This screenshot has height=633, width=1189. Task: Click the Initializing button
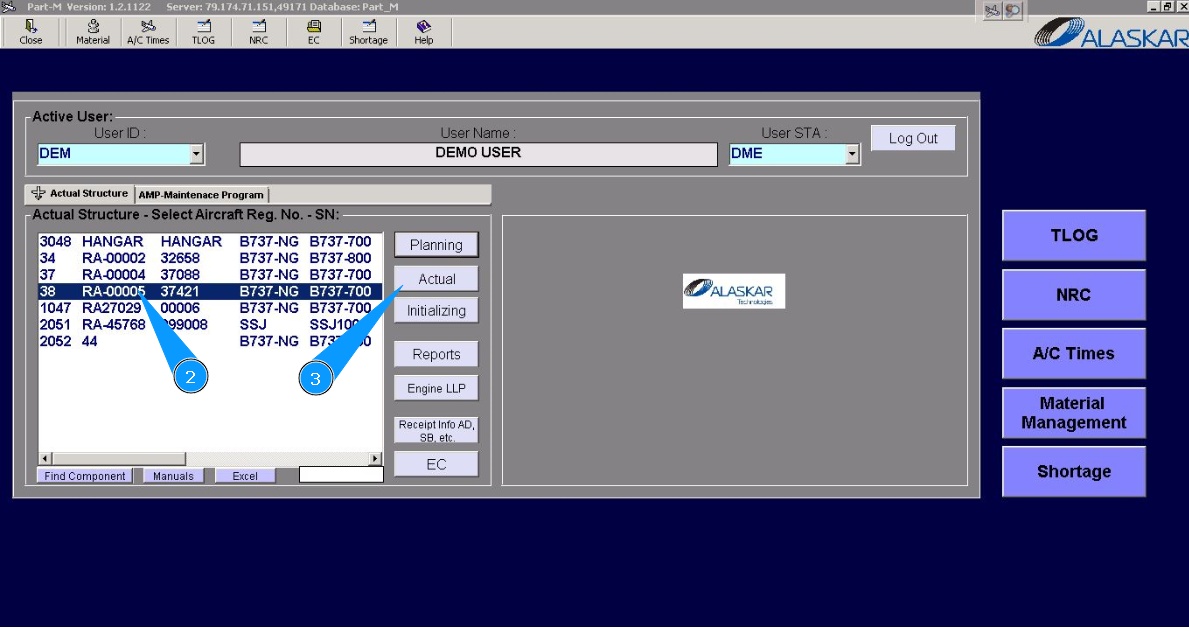click(x=436, y=311)
